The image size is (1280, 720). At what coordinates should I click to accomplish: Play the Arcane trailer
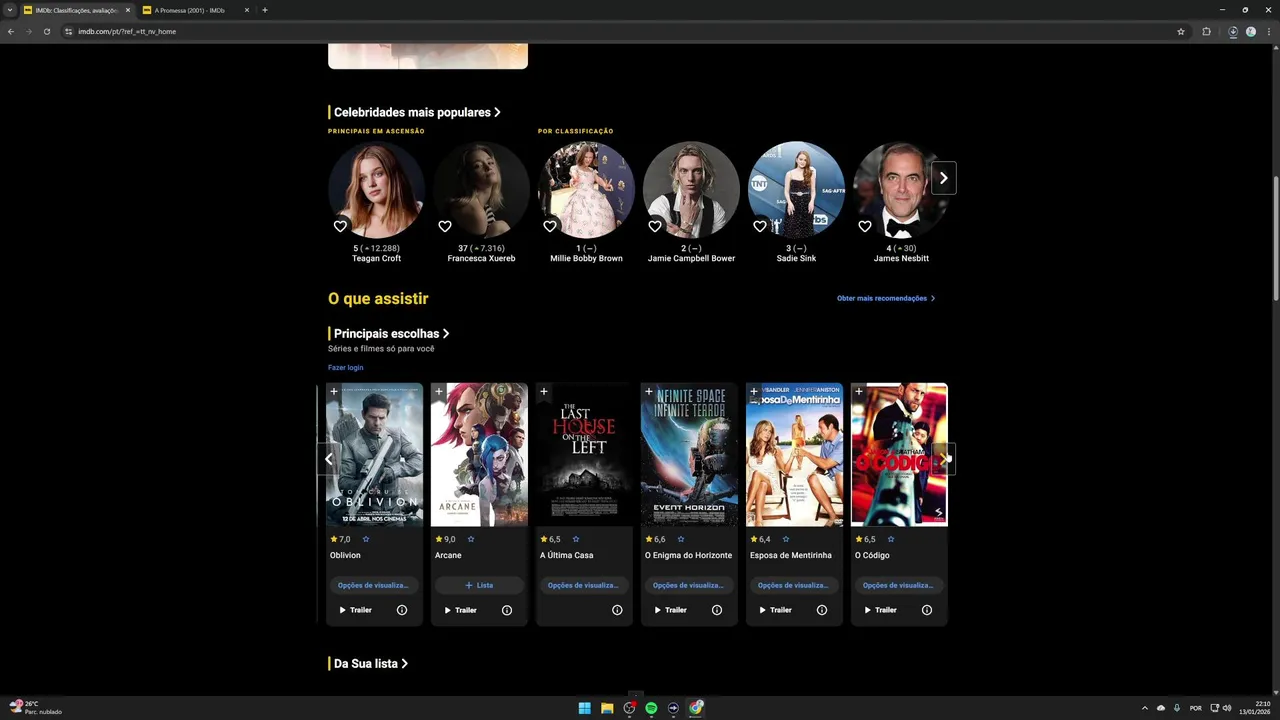click(x=461, y=610)
